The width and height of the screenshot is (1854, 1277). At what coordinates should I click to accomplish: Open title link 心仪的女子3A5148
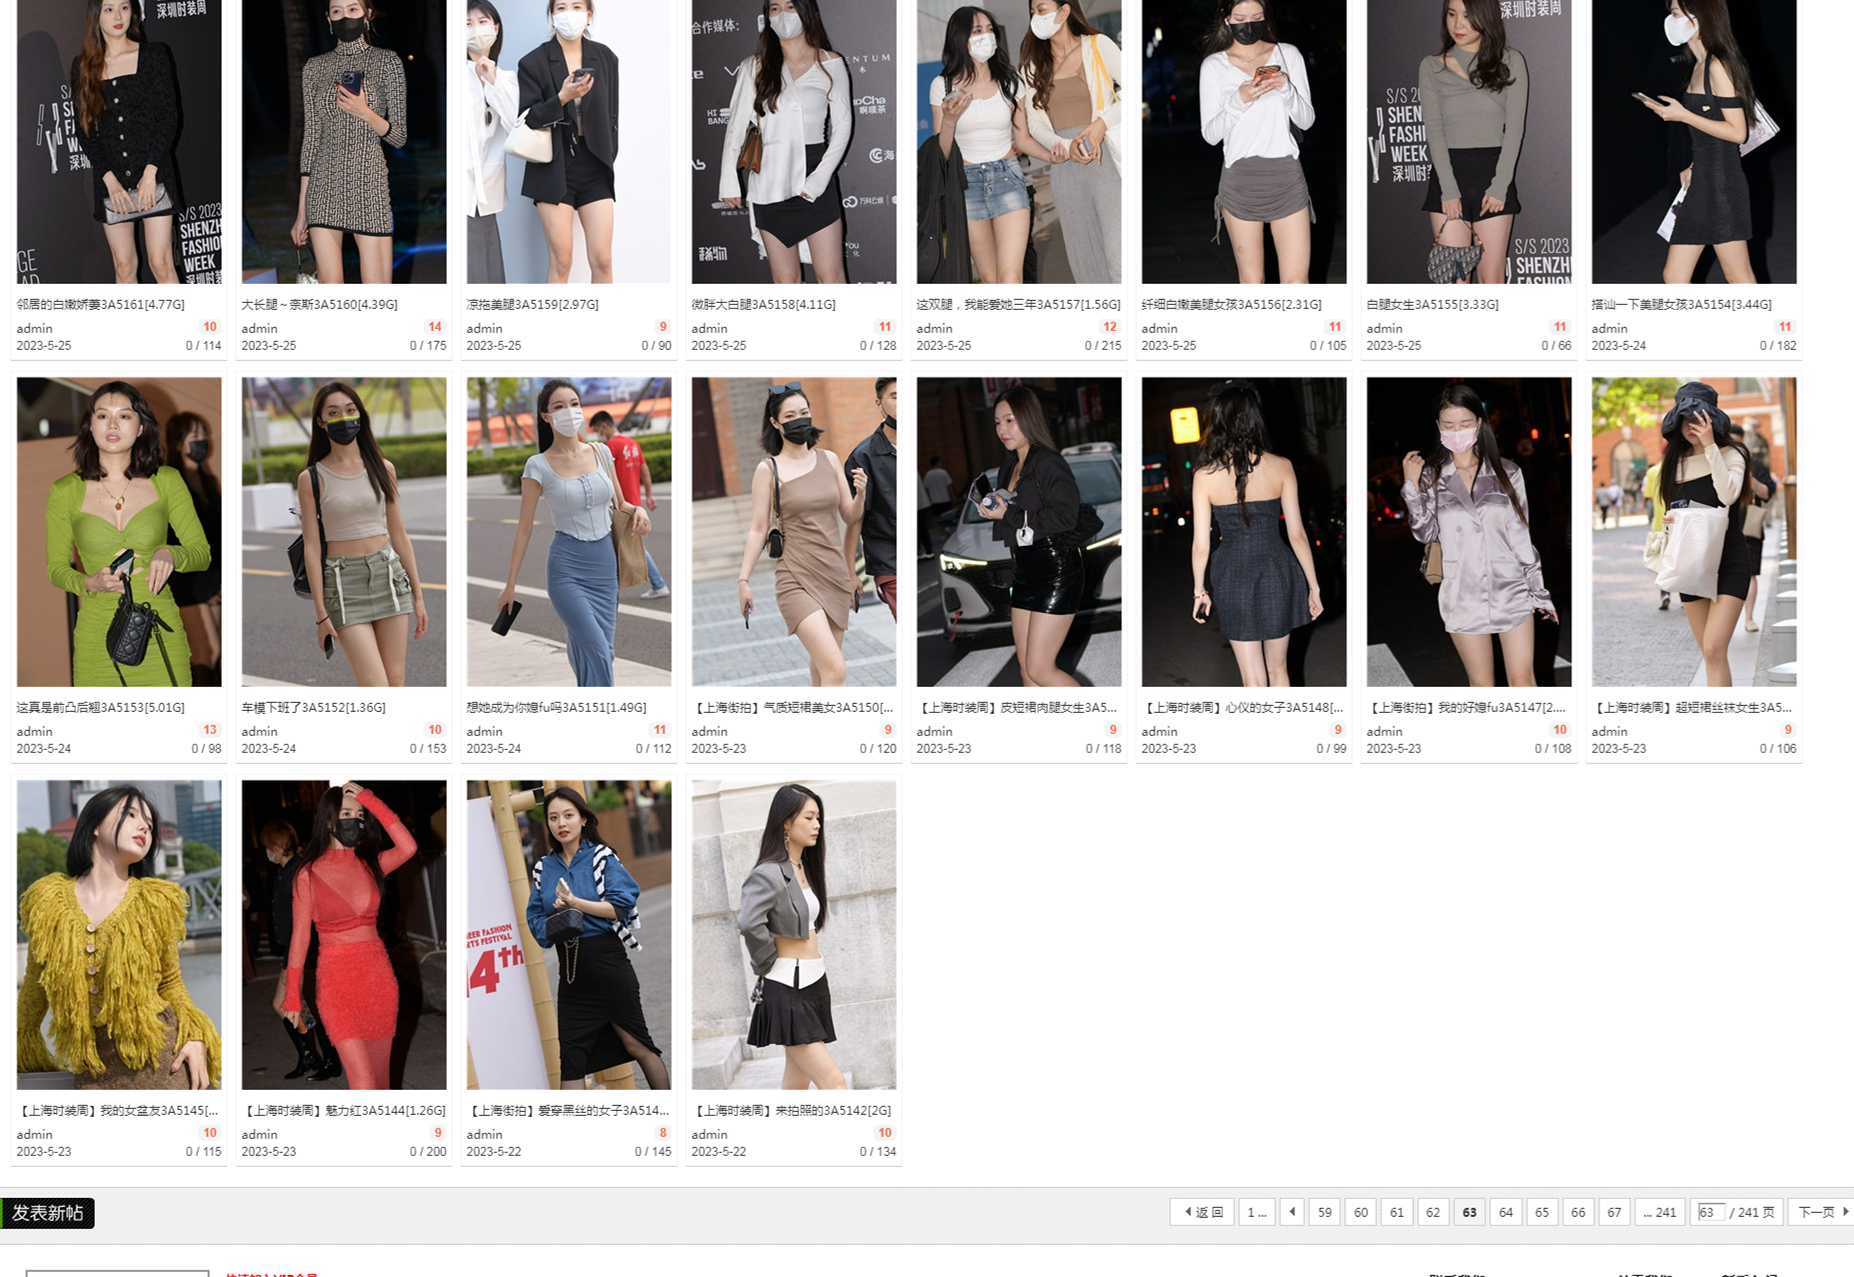point(1243,707)
